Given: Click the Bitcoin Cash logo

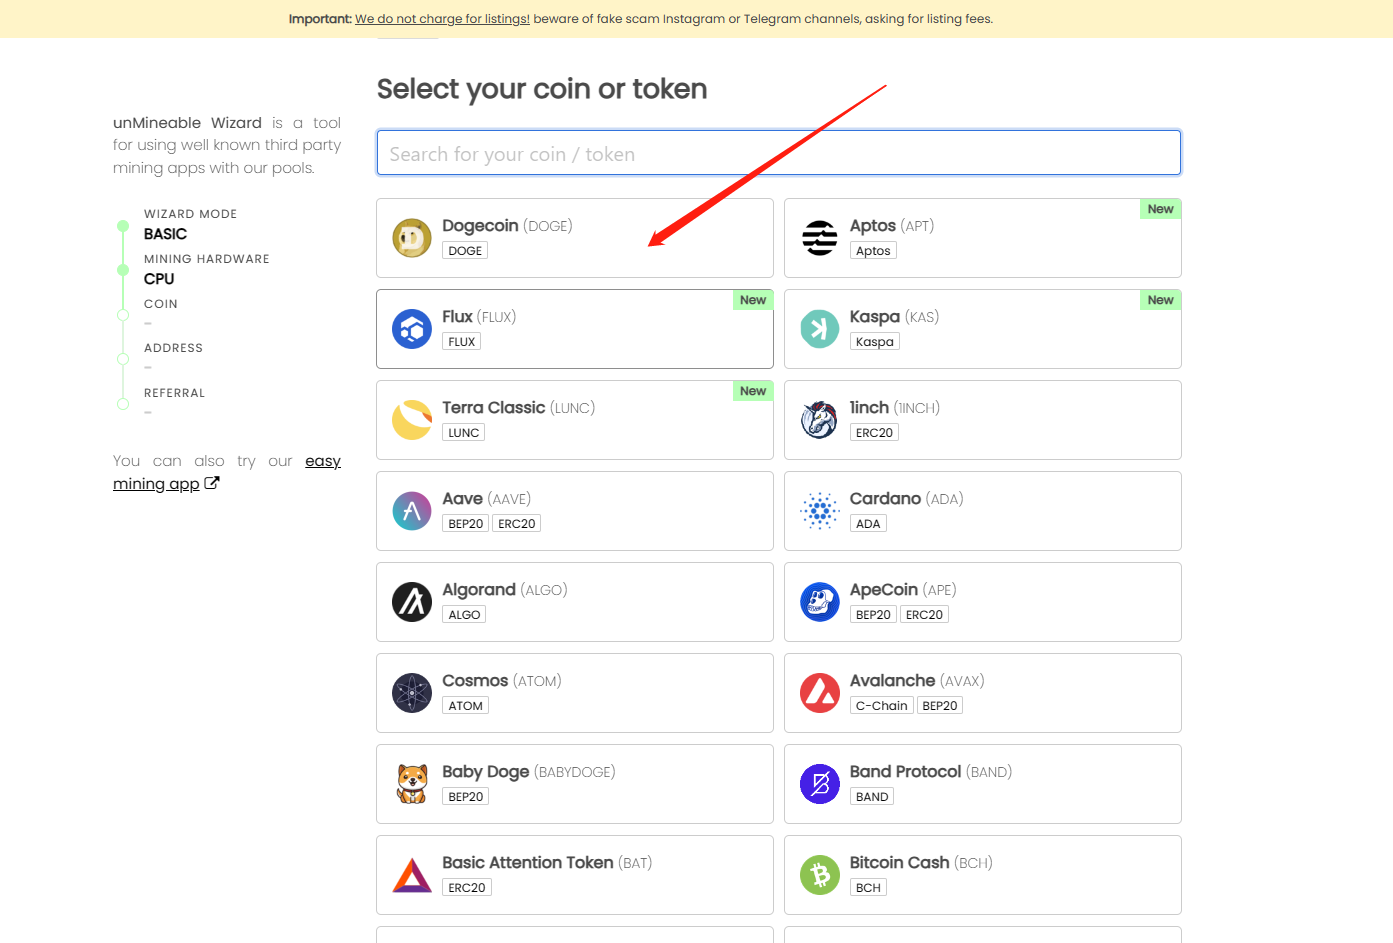Looking at the screenshot, I should coord(820,875).
